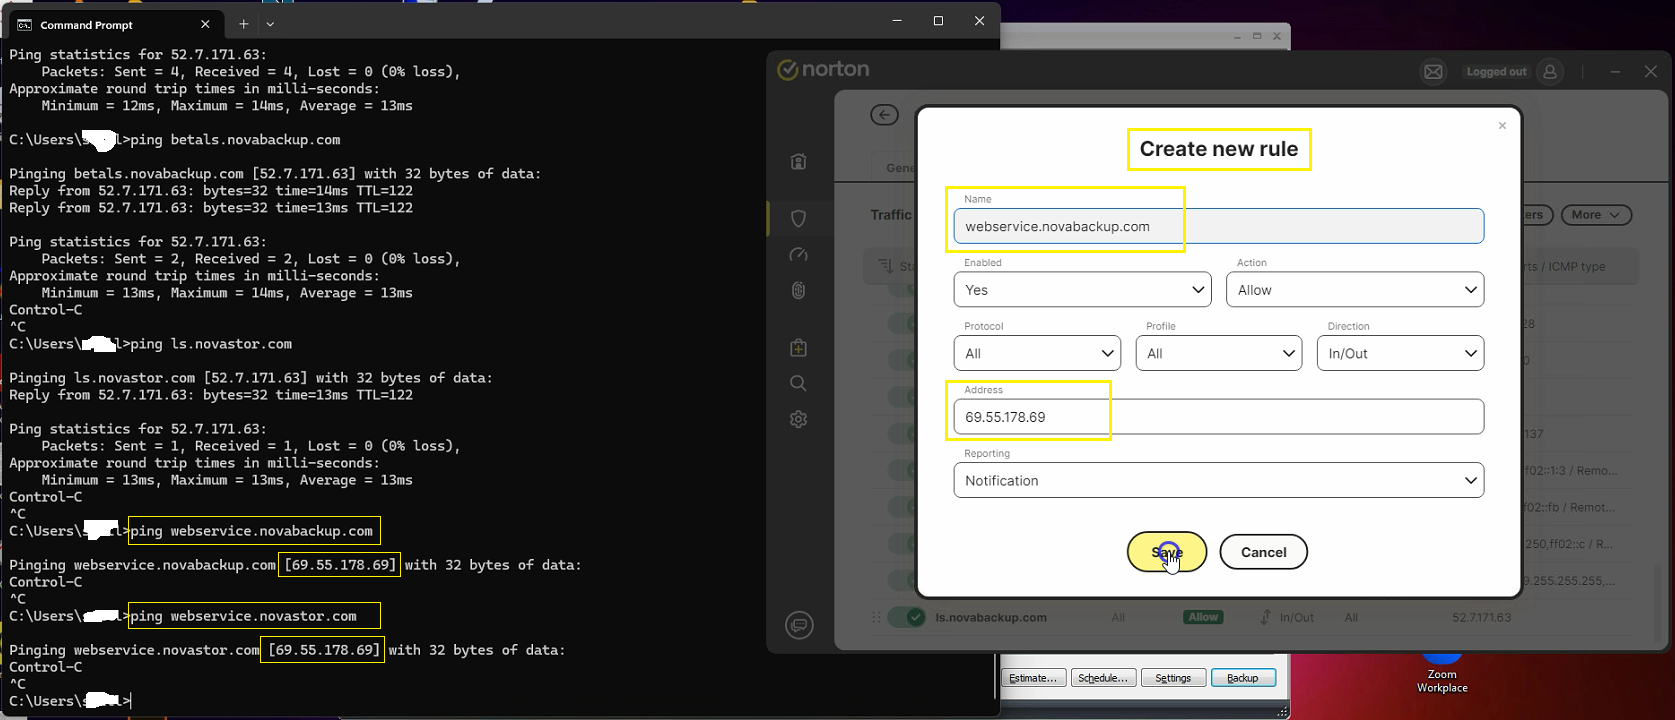Open the Norton chat support icon

pyautogui.click(x=799, y=625)
